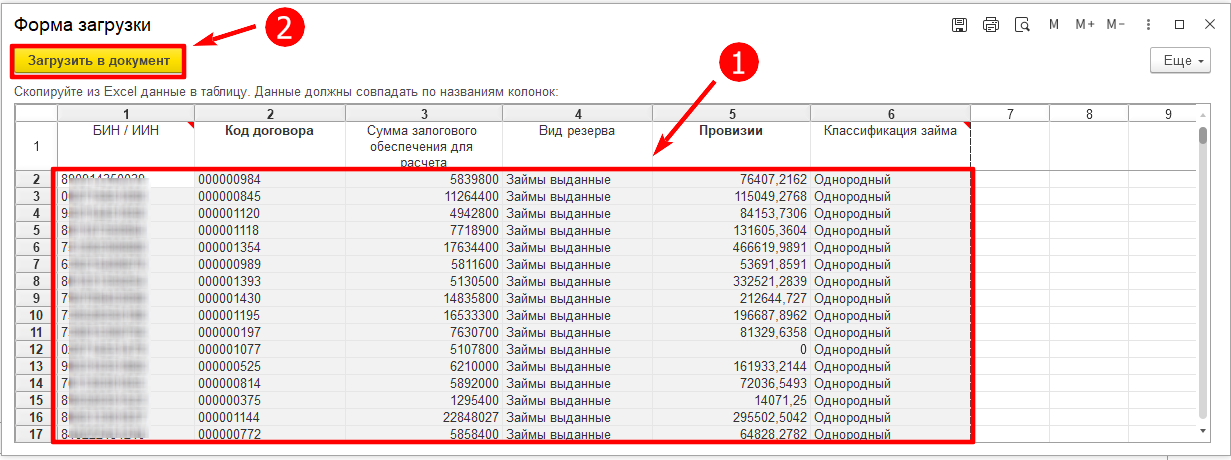Click provisions cell 14071,25
The width and height of the screenshot is (1231, 460).
tap(732, 400)
